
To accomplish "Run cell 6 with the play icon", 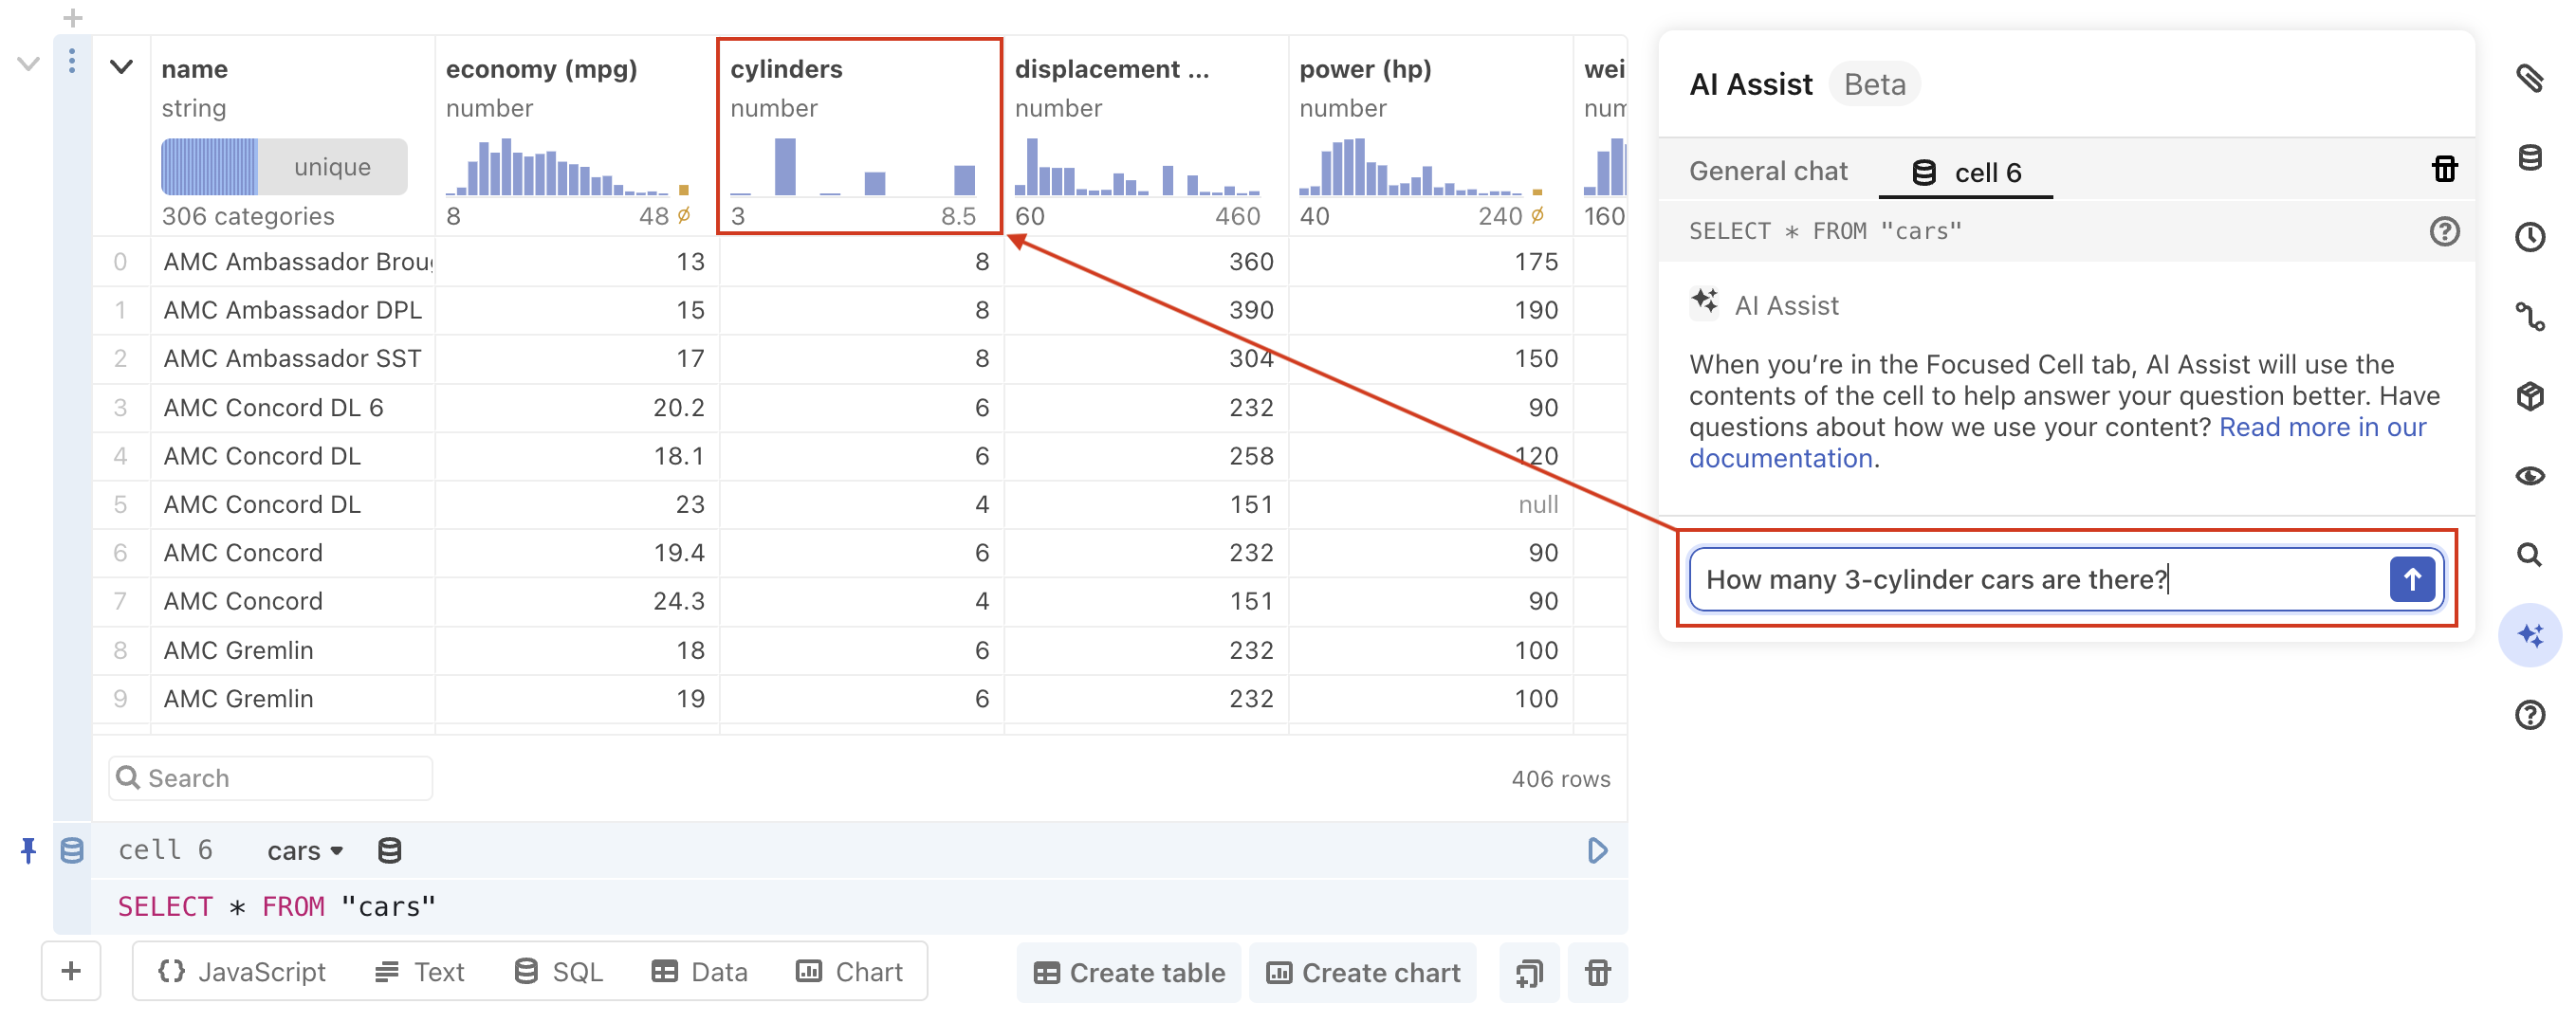I will (x=1597, y=850).
